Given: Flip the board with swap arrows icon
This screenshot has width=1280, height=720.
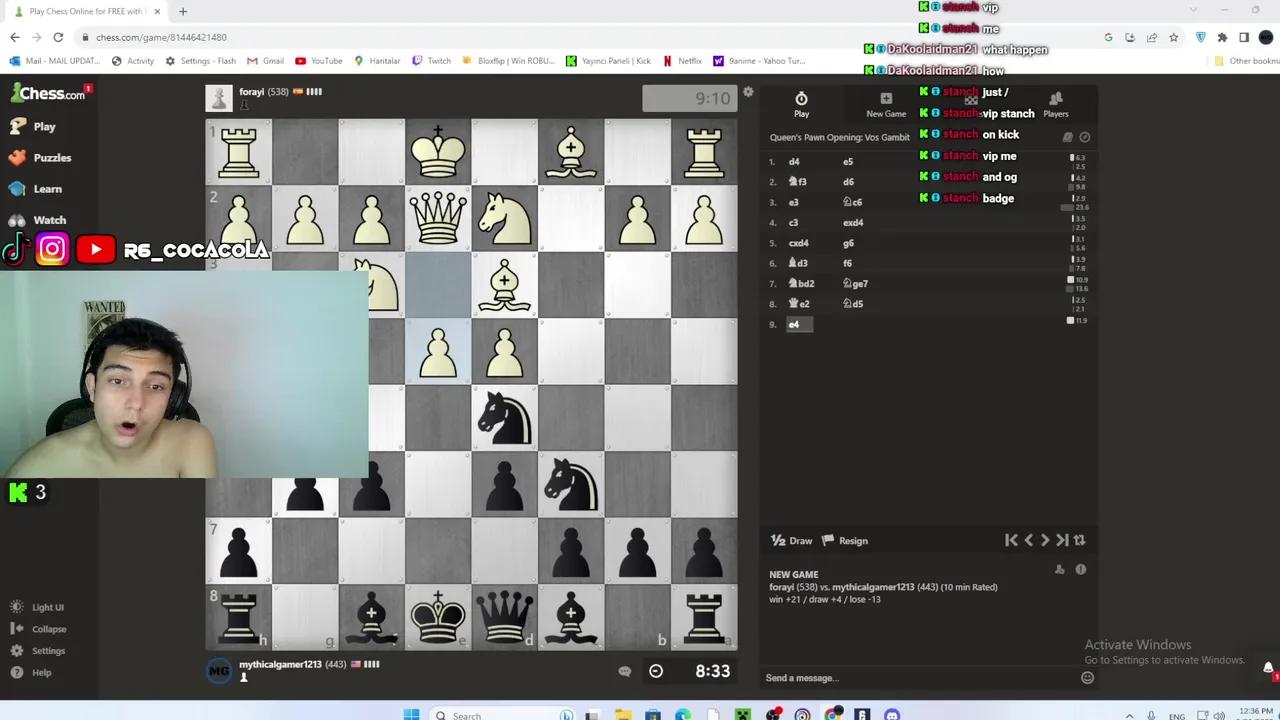Looking at the screenshot, I should coord(1079,540).
